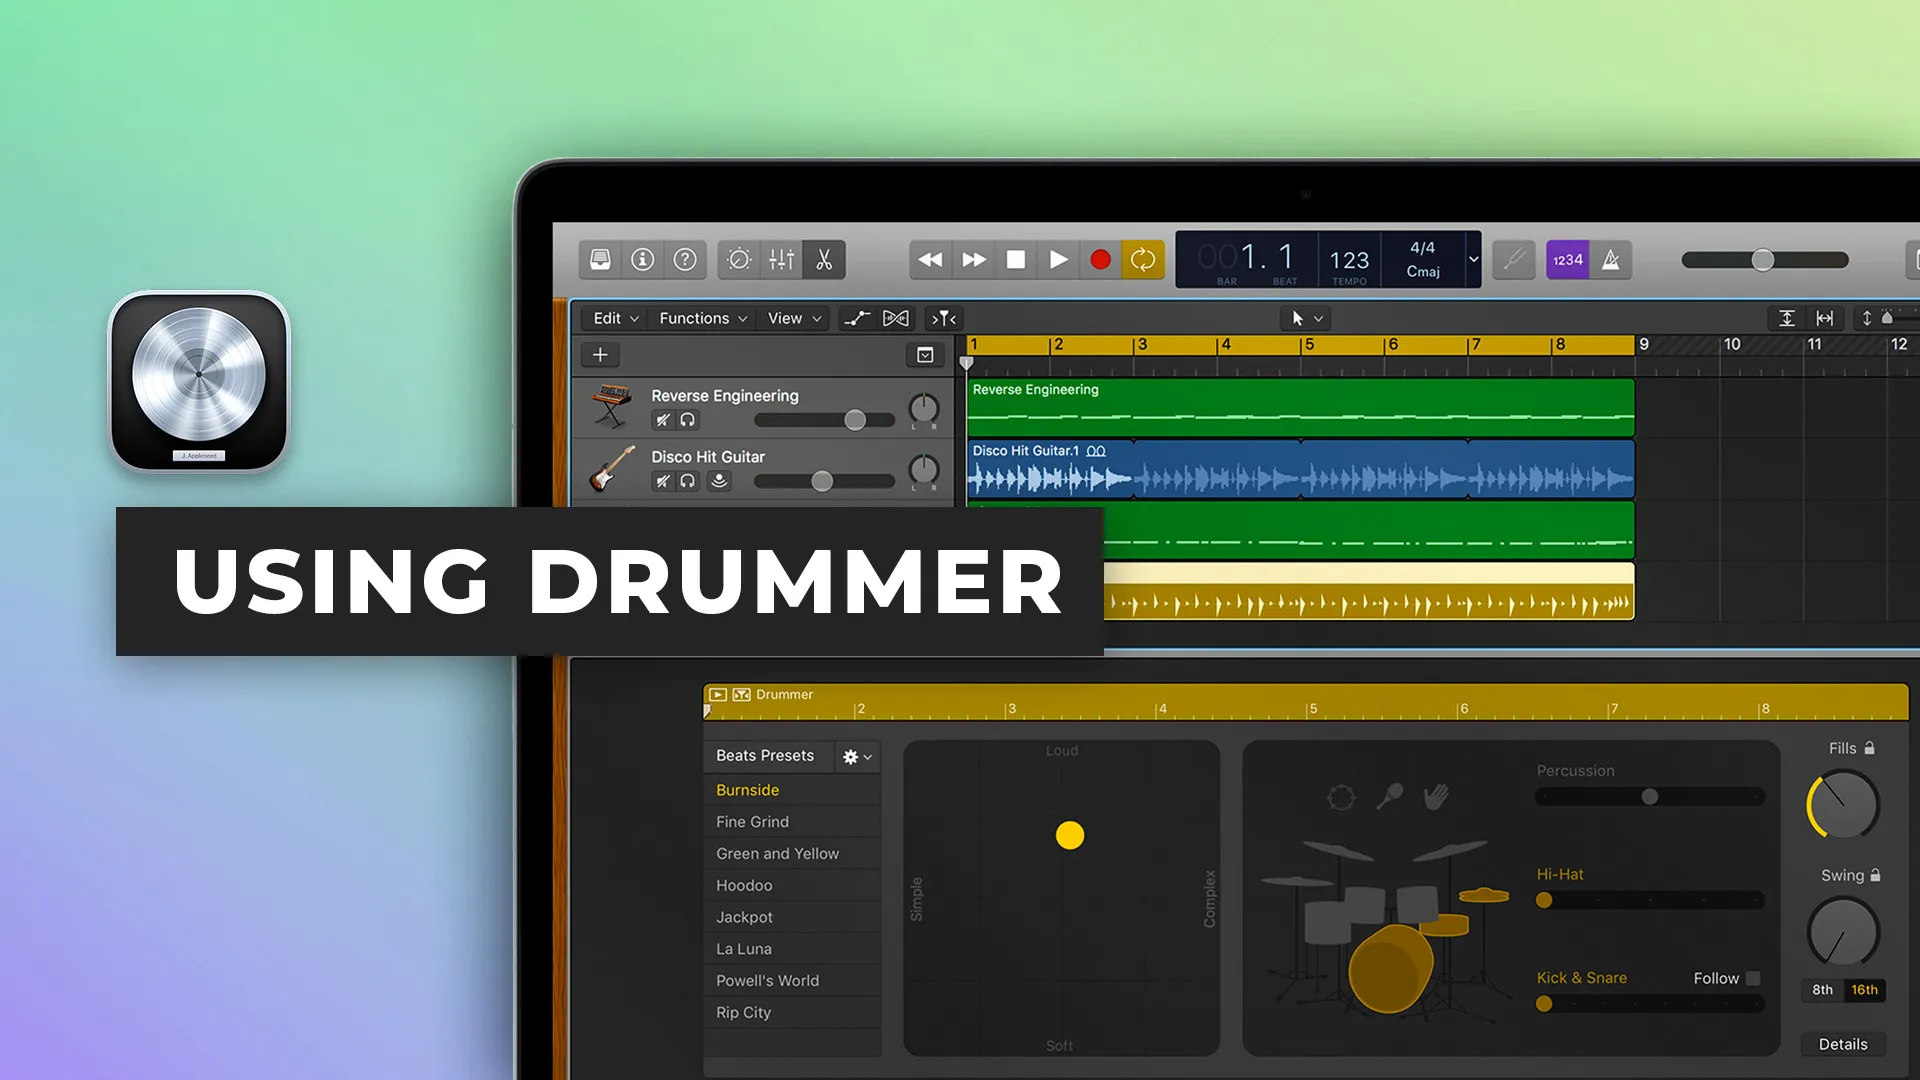The image size is (1920, 1080).
Task: Select the Fine Grind beat preset
Action: 792,822
